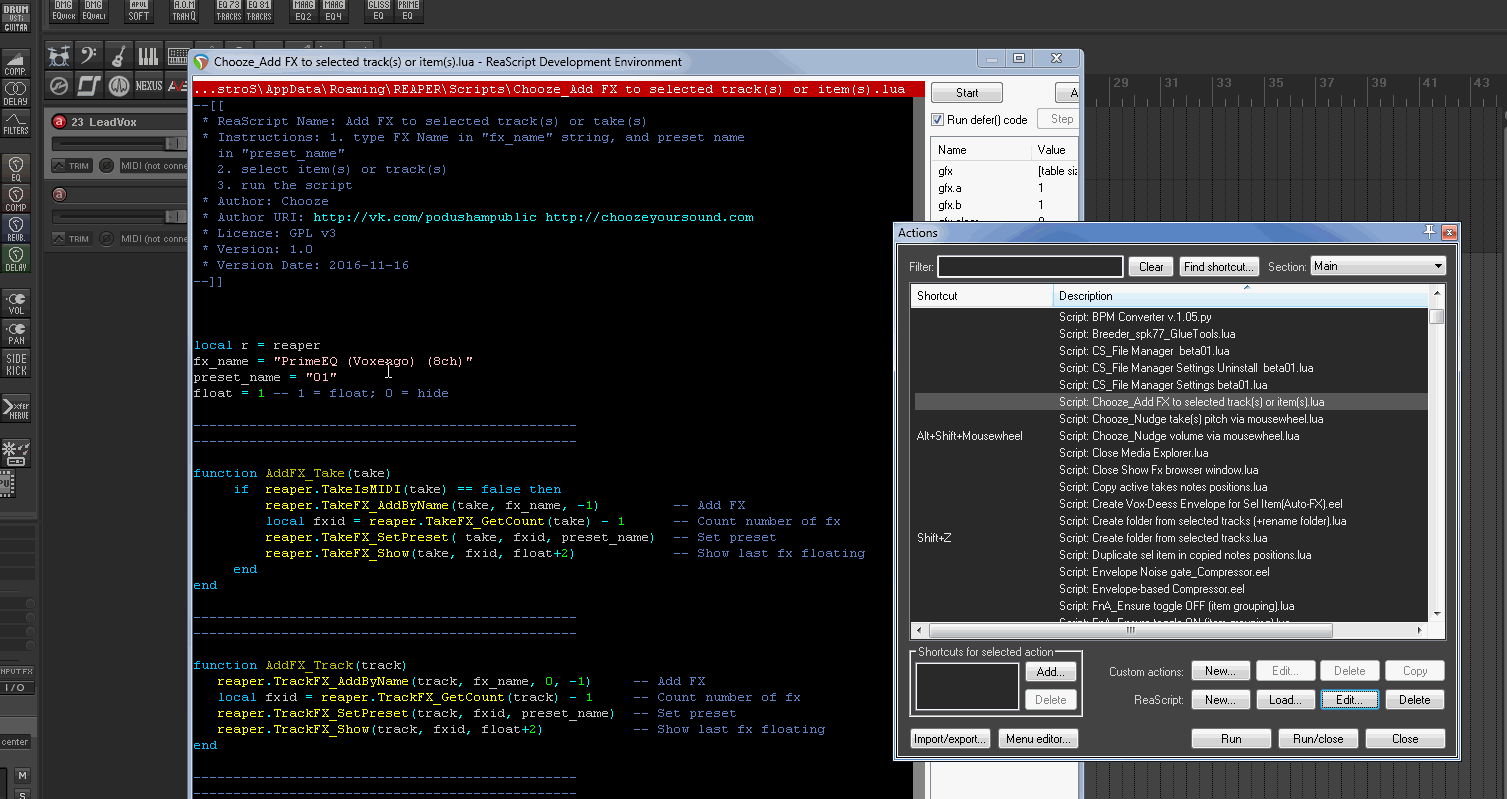Click the PRIME EQ toolbar button
Screen dimensions: 1507x799
click(x=407, y=11)
